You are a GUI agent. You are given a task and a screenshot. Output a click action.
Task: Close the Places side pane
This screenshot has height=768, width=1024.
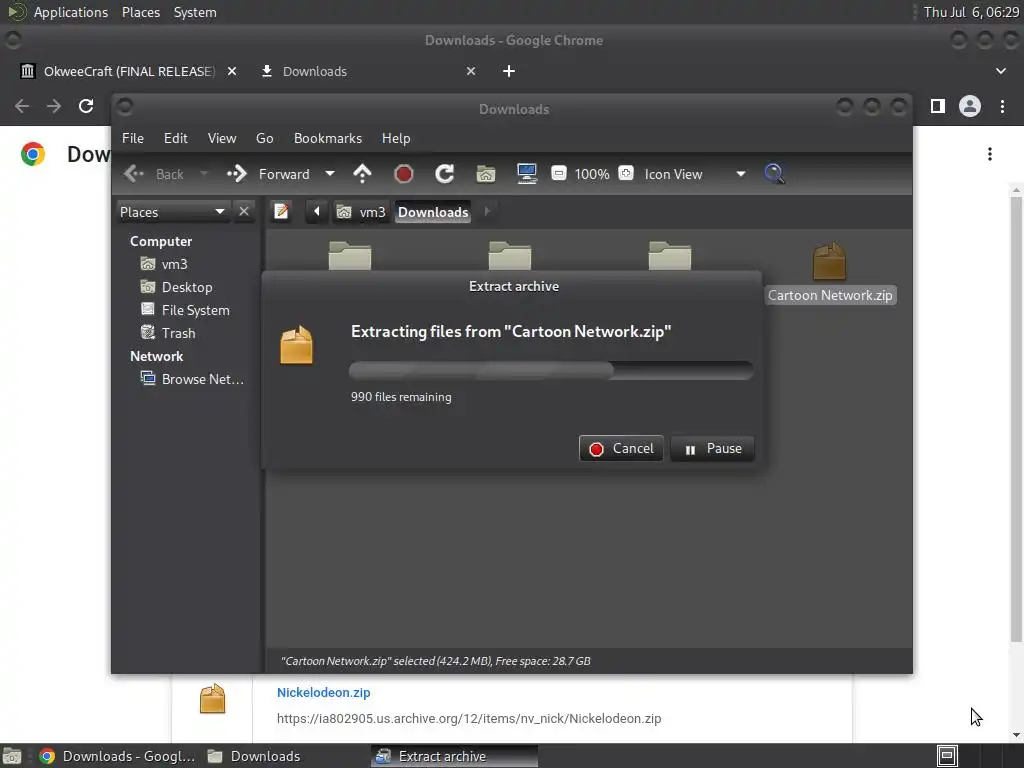[x=244, y=212]
